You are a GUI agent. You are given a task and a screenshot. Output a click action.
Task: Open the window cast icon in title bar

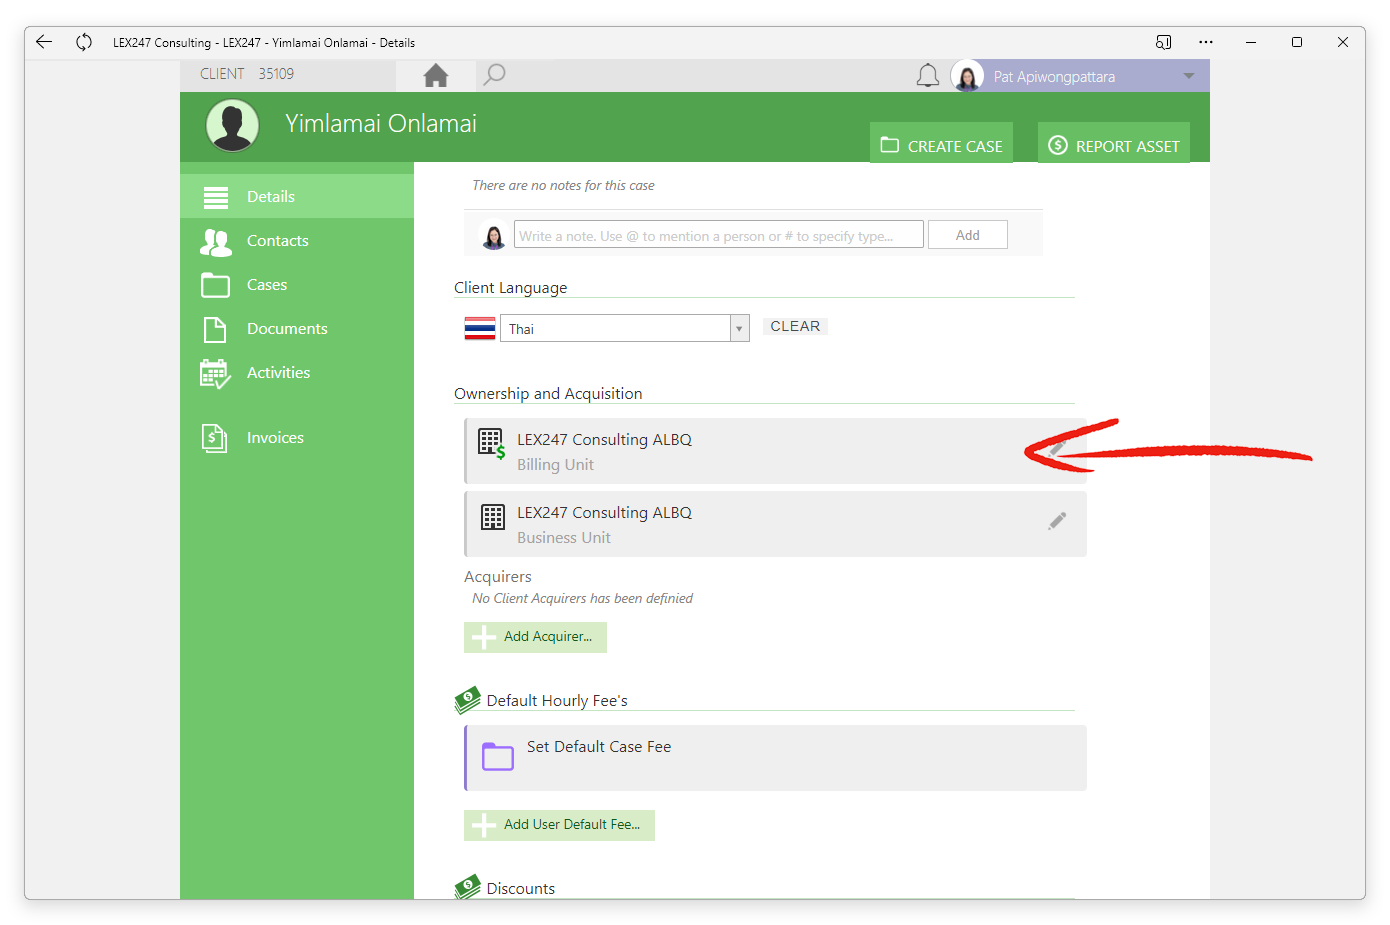1163,42
